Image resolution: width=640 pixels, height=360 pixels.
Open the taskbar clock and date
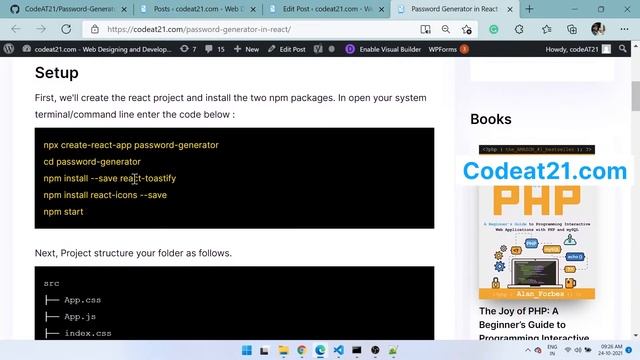pos(611,350)
